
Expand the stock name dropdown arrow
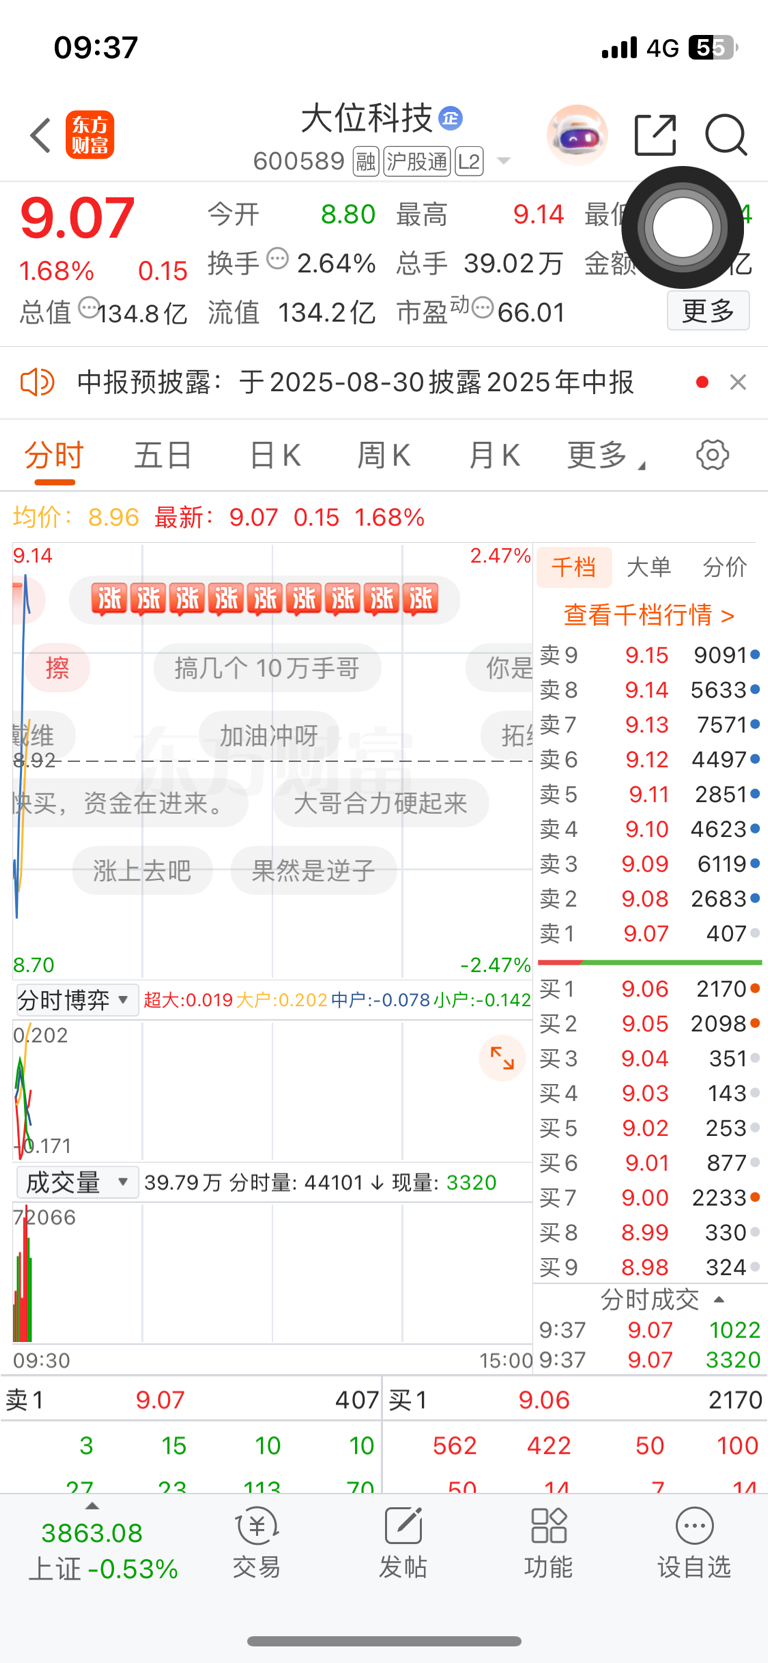[x=503, y=161]
